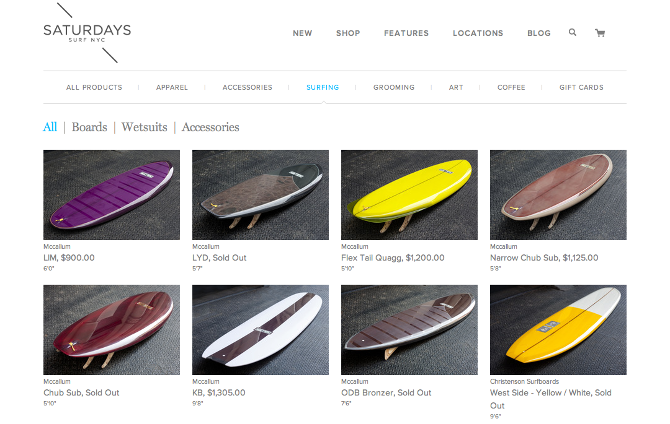Screen dimensions: 670x424
Task: Click the search magnifier icon
Action: 573,32
